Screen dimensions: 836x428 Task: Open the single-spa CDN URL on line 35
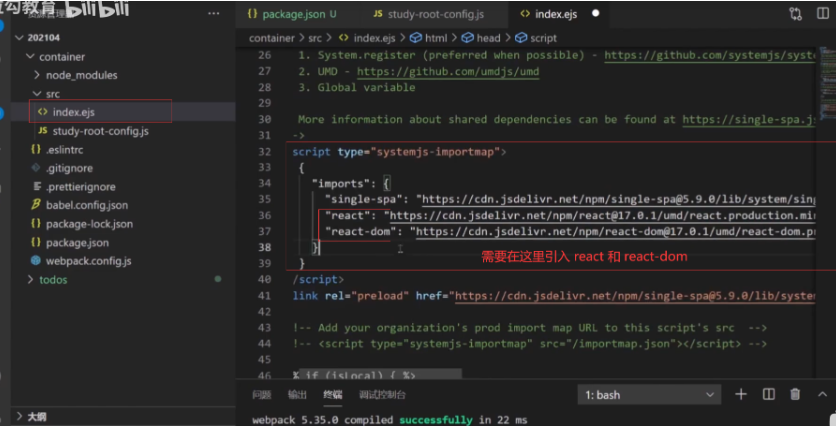pos(619,199)
